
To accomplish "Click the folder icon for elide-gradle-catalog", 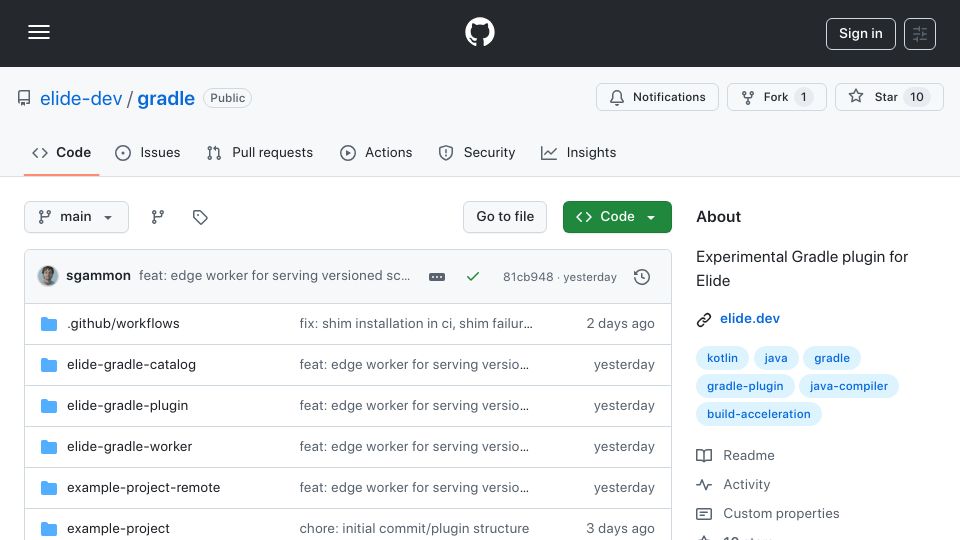I will [49, 365].
